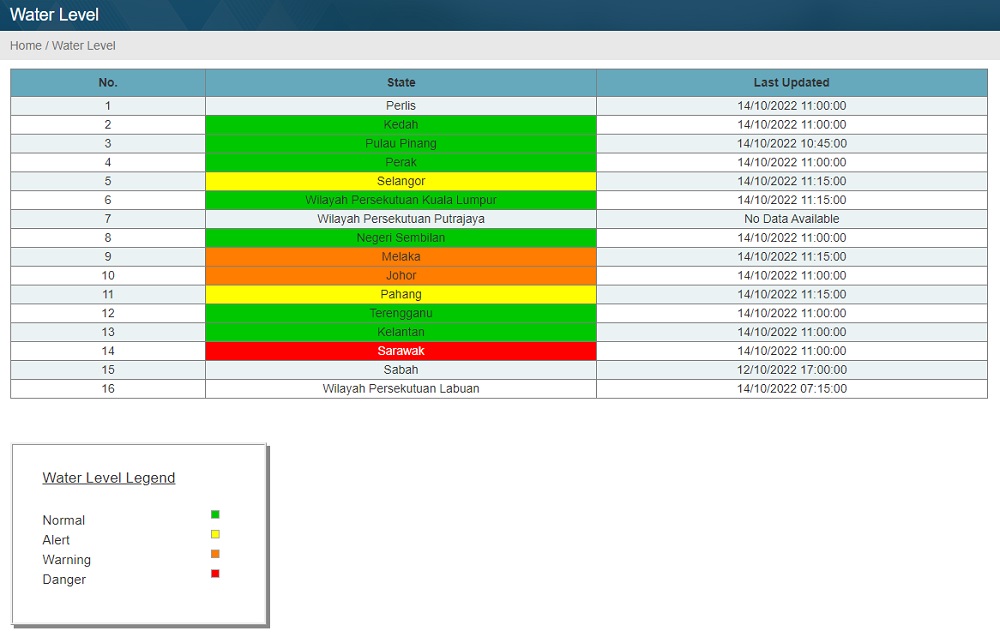Open Wilayah Persekutuan Labuan
Screen dimensions: 1000x637
point(401,389)
